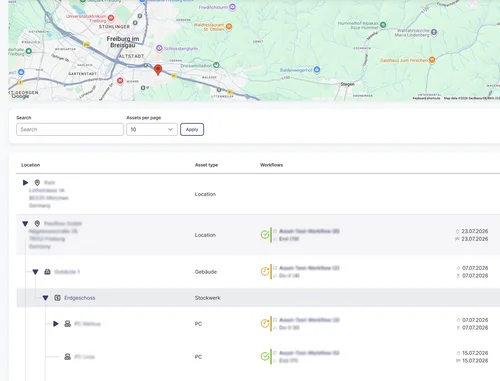Screen dimensions: 500x381
Task: Click Dreisamstadion map marker
Action: pyautogui.click(x=216, y=65)
